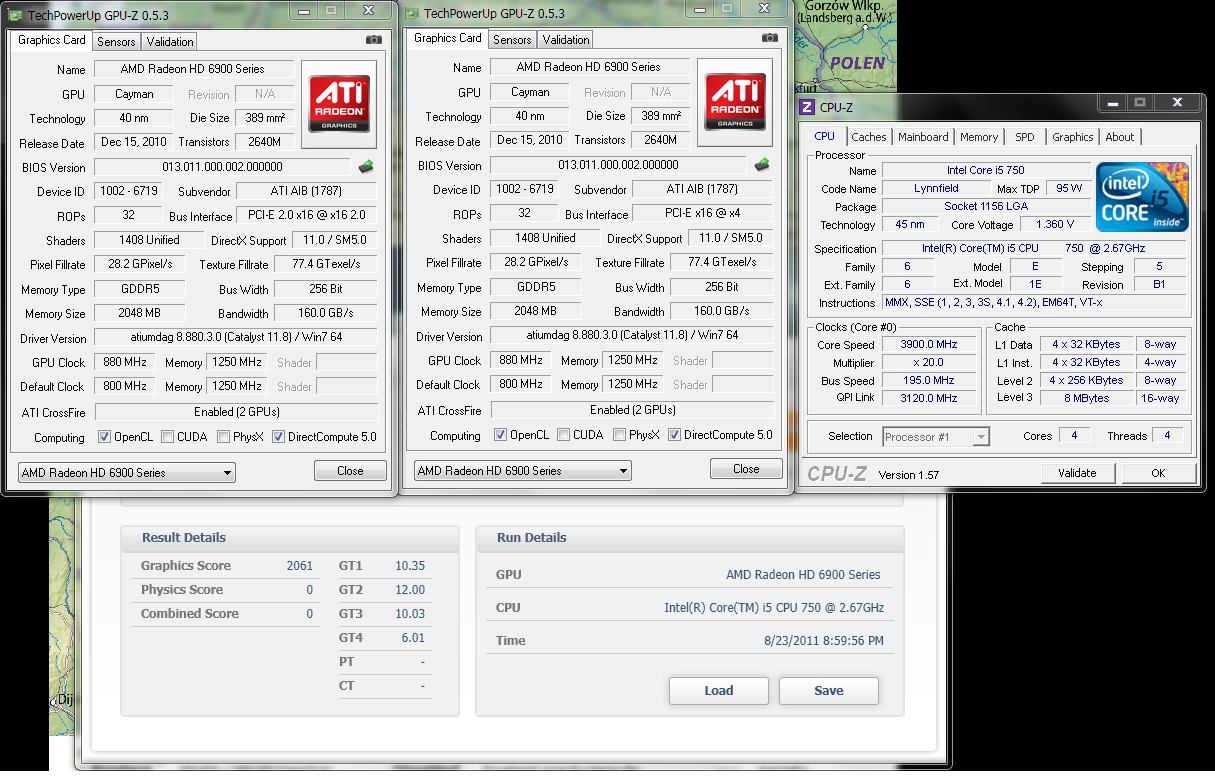
Task: Click Combined Score row in Result Details
Action: pos(227,614)
